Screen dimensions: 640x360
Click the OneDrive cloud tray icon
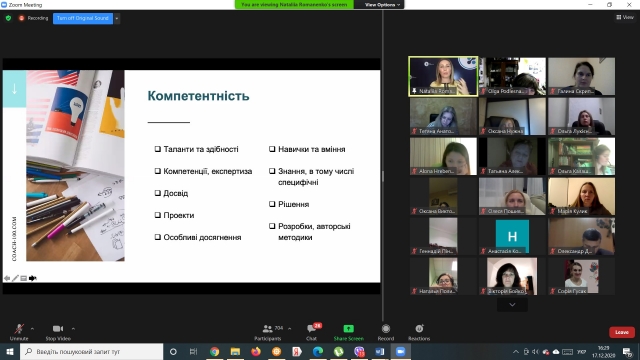pos(556,351)
